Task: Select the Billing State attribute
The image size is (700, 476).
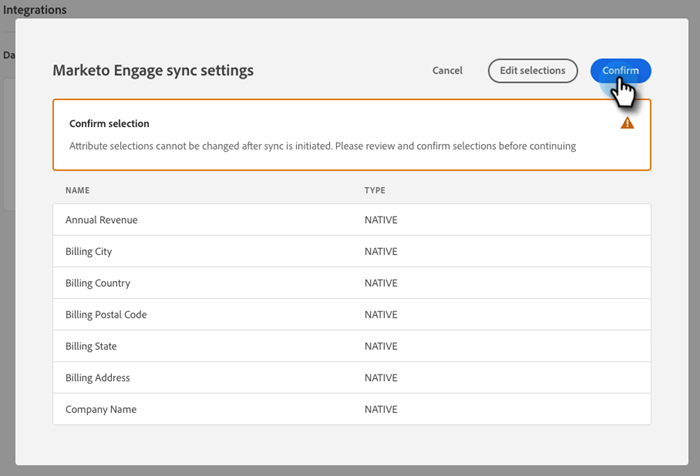Action: (91, 346)
